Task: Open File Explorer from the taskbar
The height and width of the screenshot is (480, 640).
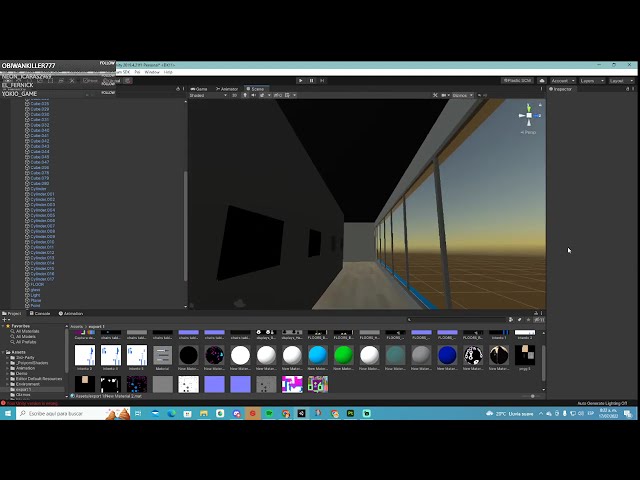Action: coord(204,413)
